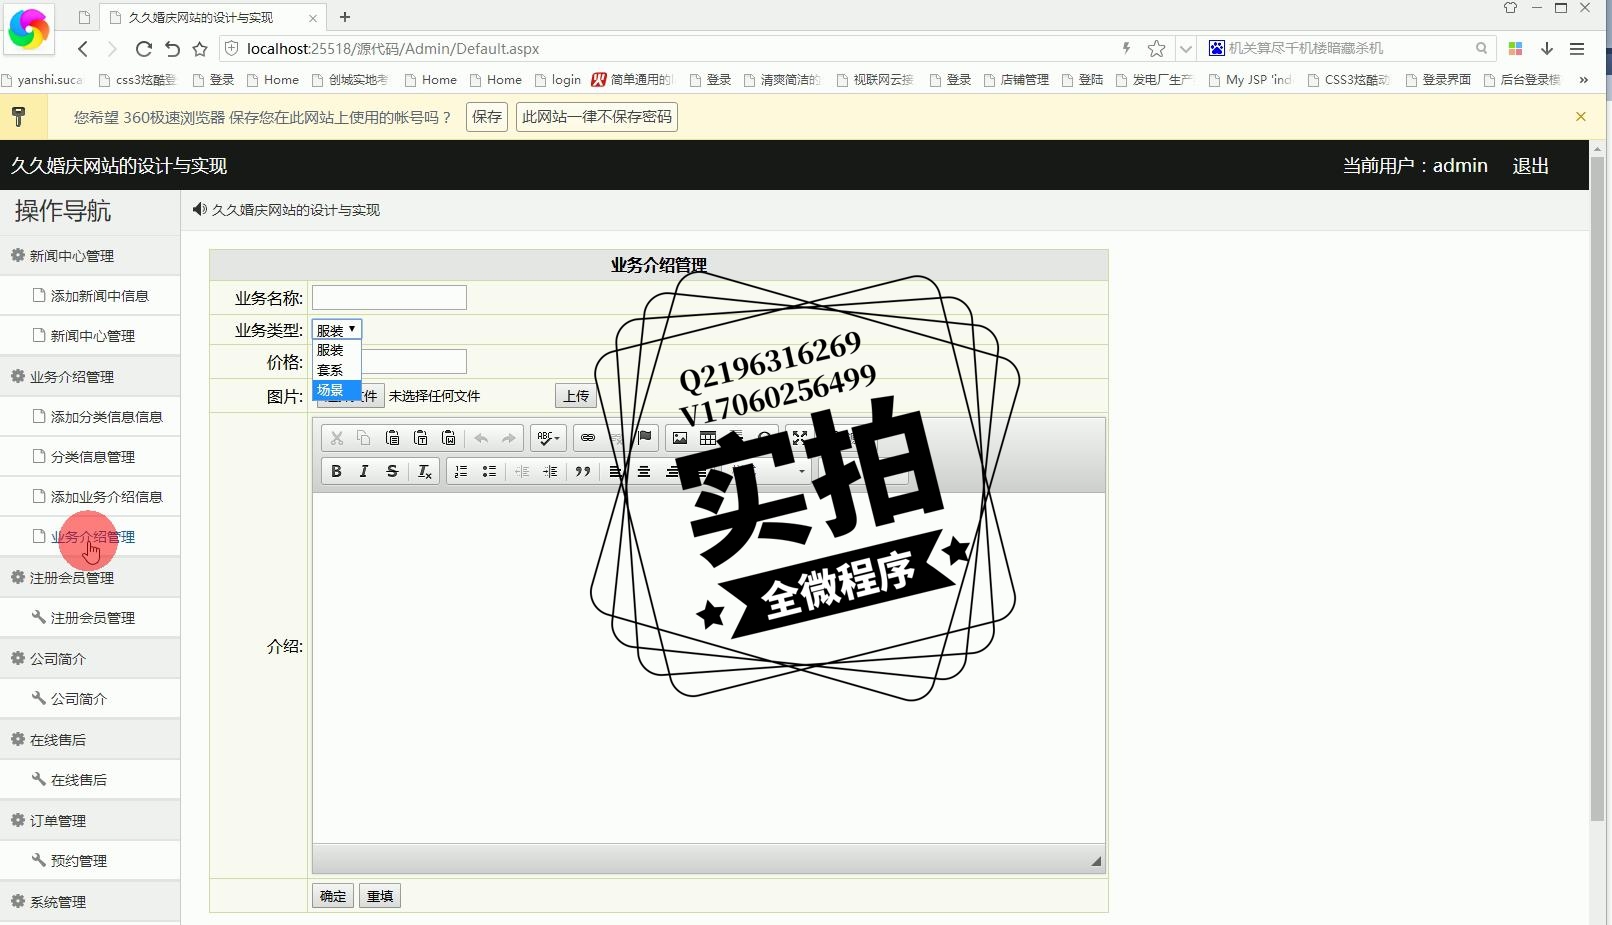Select the 场景 option in the dropdown list
Screen dimensions: 1612x925
tap(337, 390)
